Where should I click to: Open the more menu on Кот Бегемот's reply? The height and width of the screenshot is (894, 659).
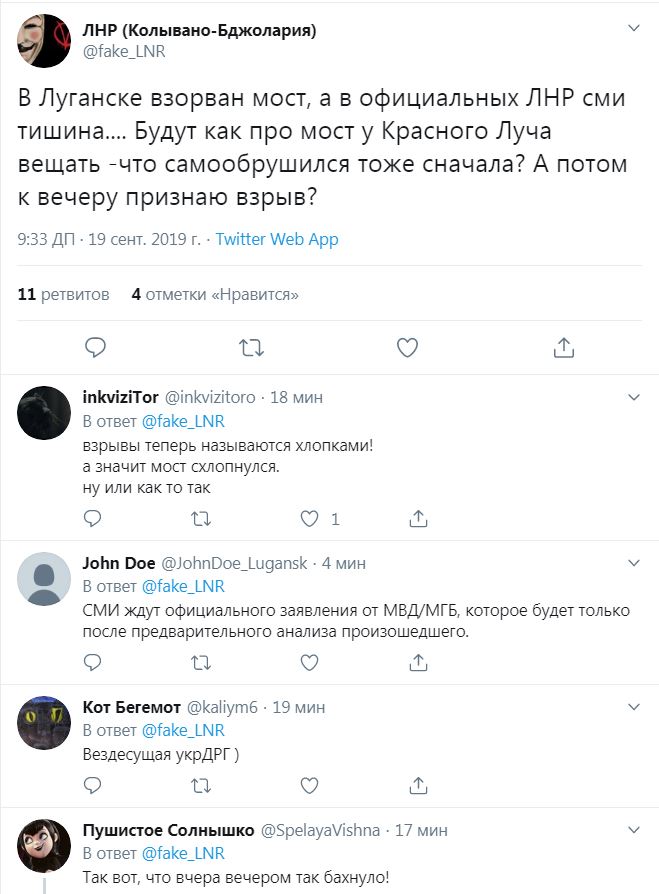pyautogui.click(x=632, y=707)
